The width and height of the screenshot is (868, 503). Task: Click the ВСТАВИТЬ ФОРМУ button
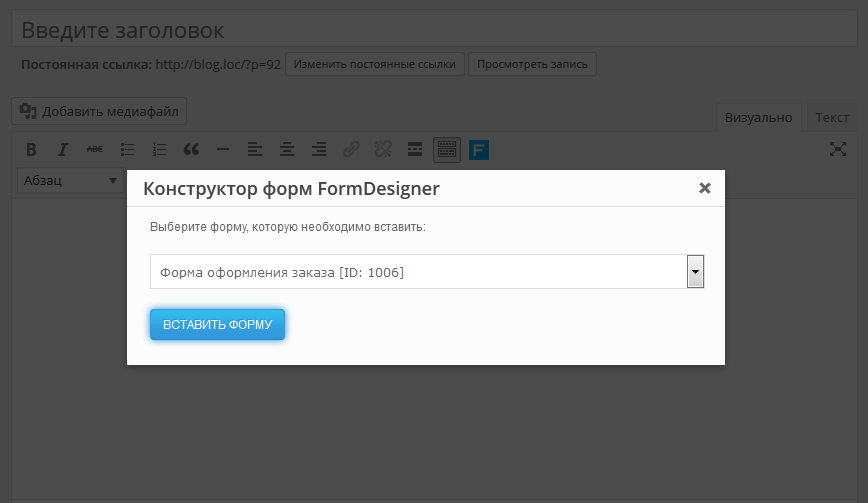(218, 324)
